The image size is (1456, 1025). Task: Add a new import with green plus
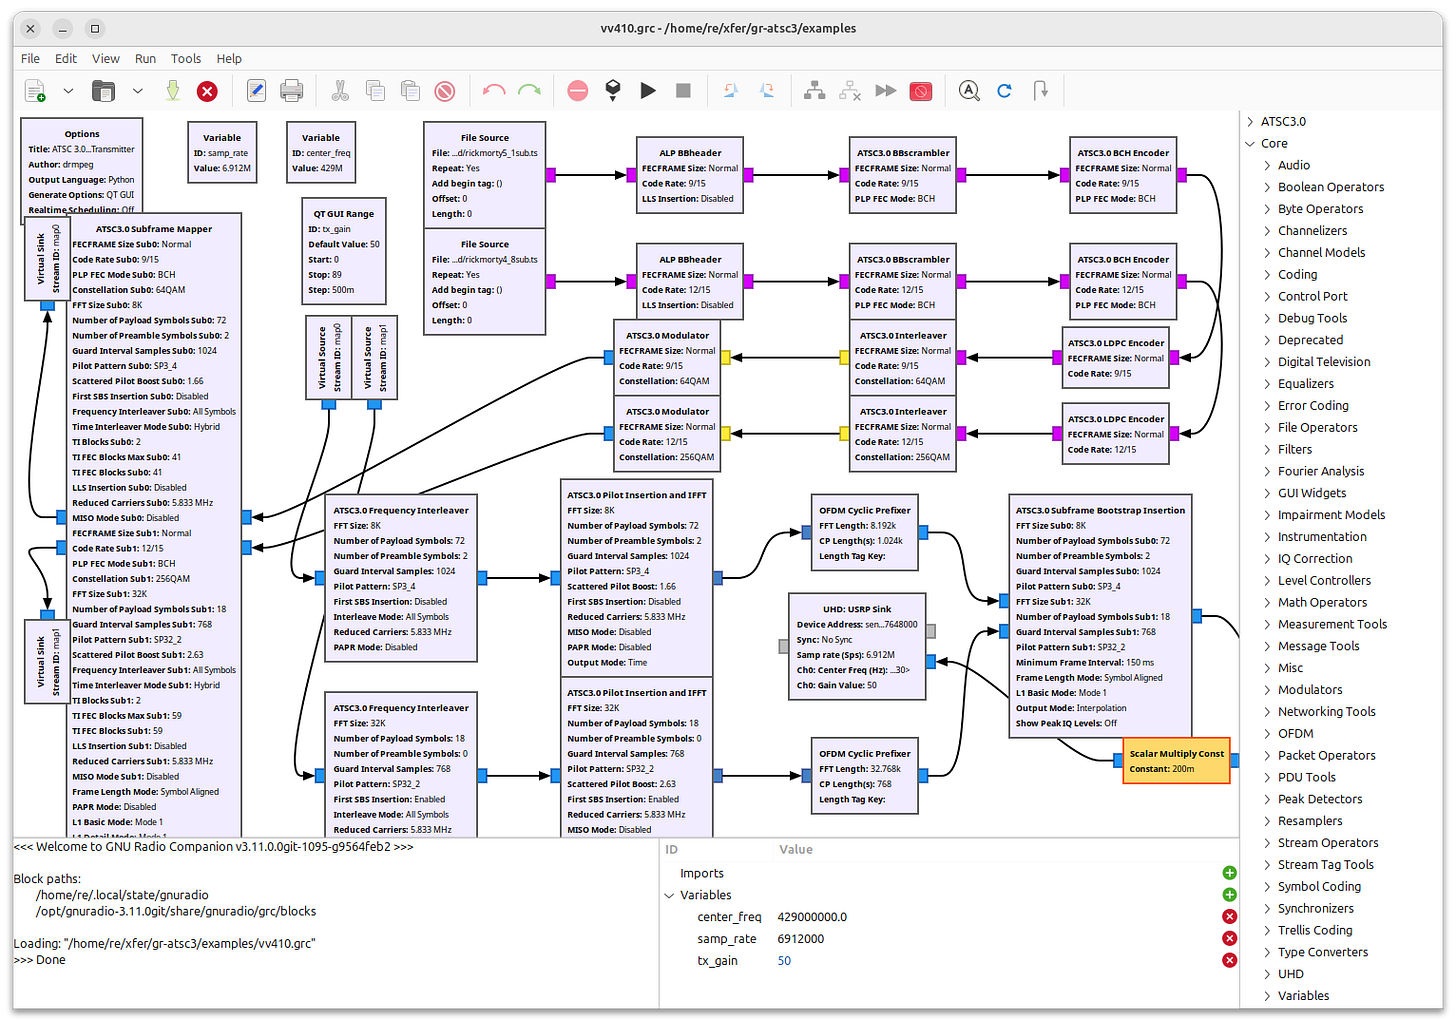pyautogui.click(x=1229, y=873)
